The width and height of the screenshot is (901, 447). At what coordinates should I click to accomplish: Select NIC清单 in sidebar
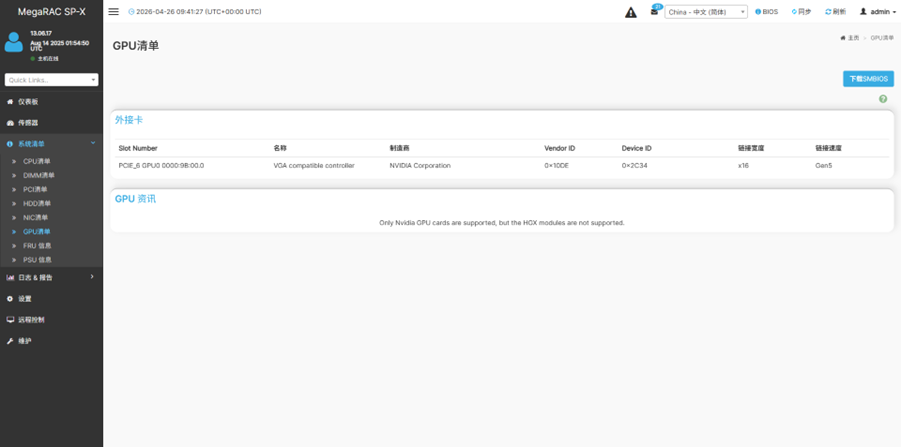tap(36, 217)
